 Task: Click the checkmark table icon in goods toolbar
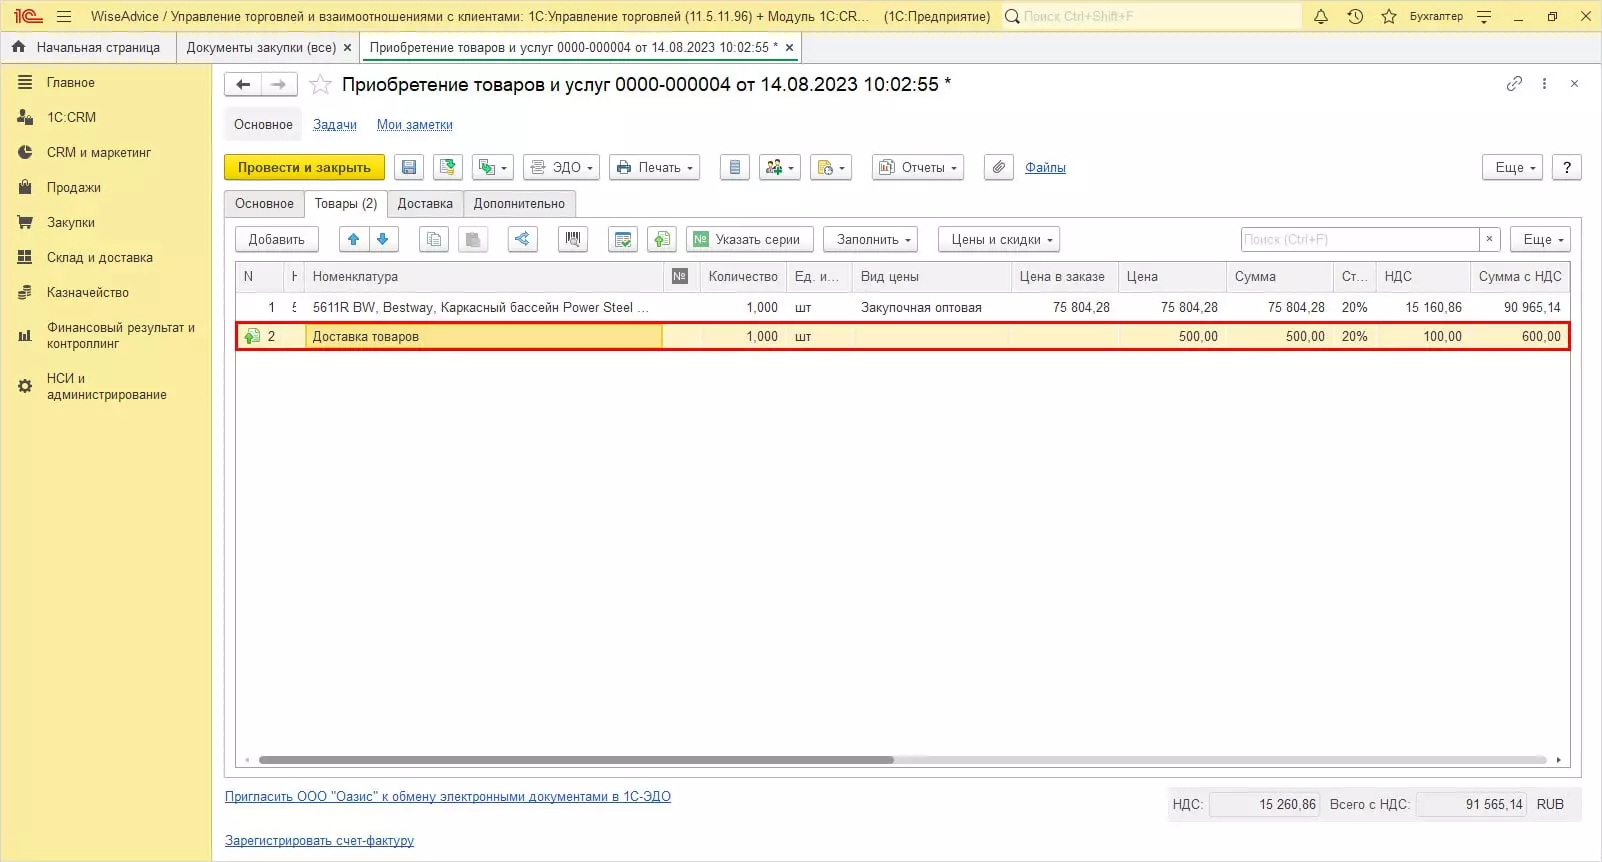point(623,239)
